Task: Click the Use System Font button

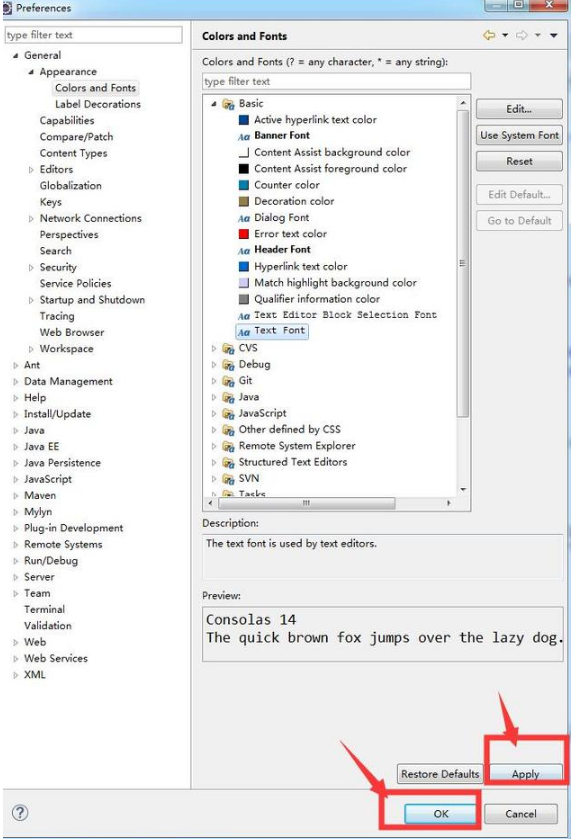Action: pyautogui.click(x=519, y=135)
